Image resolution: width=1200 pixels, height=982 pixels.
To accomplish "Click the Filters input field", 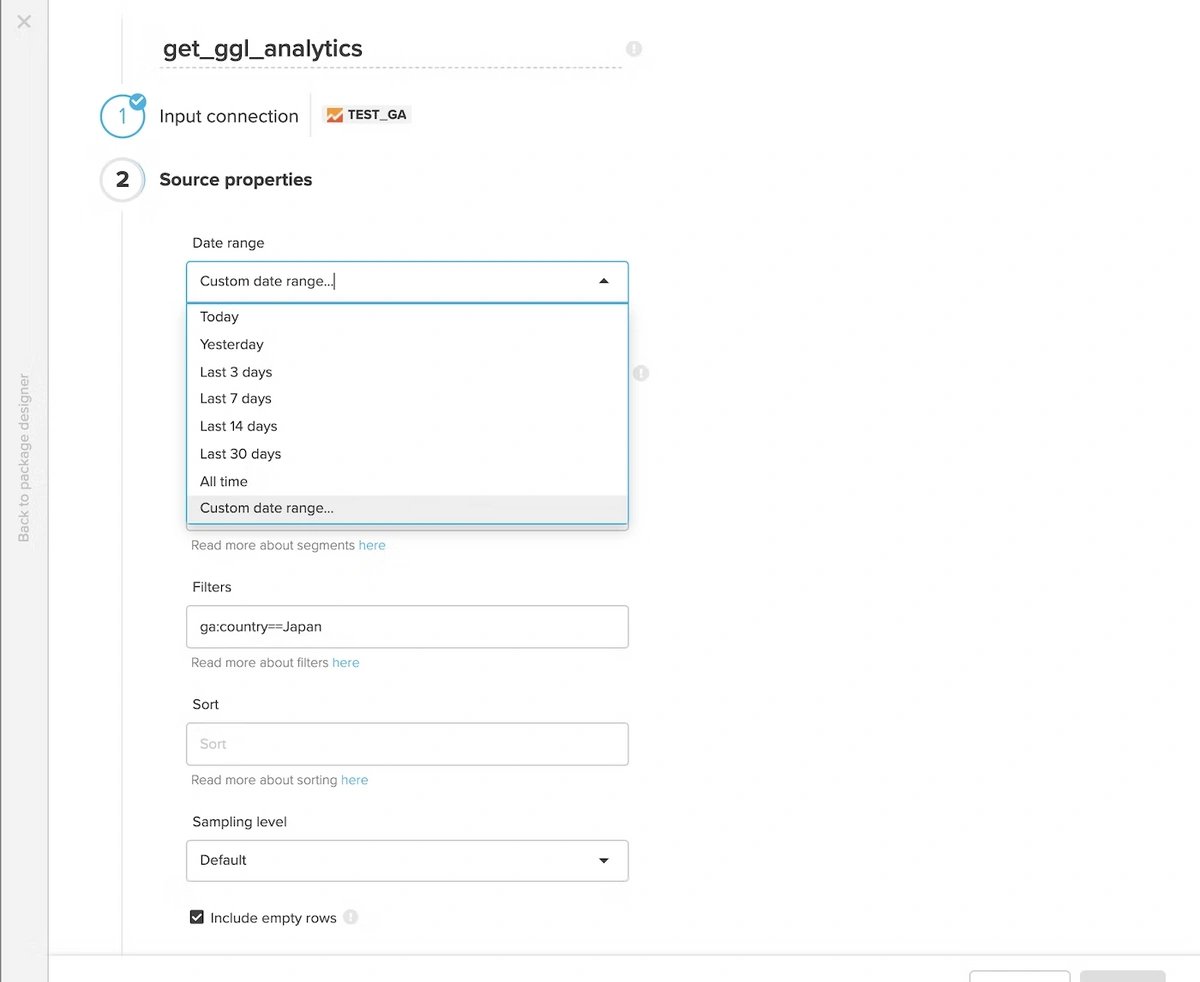I will coord(407,627).
